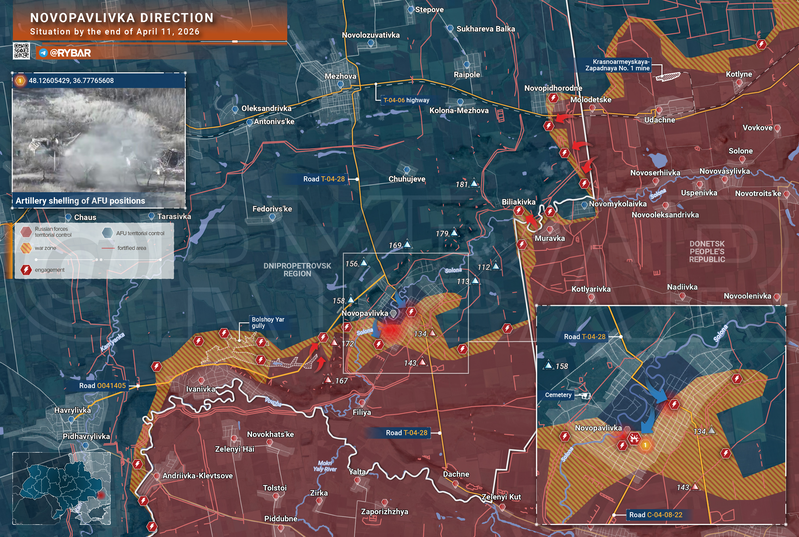
Task: Click the AFU territorial control blue hexagon
Action: pyautogui.click(x=108, y=233)
